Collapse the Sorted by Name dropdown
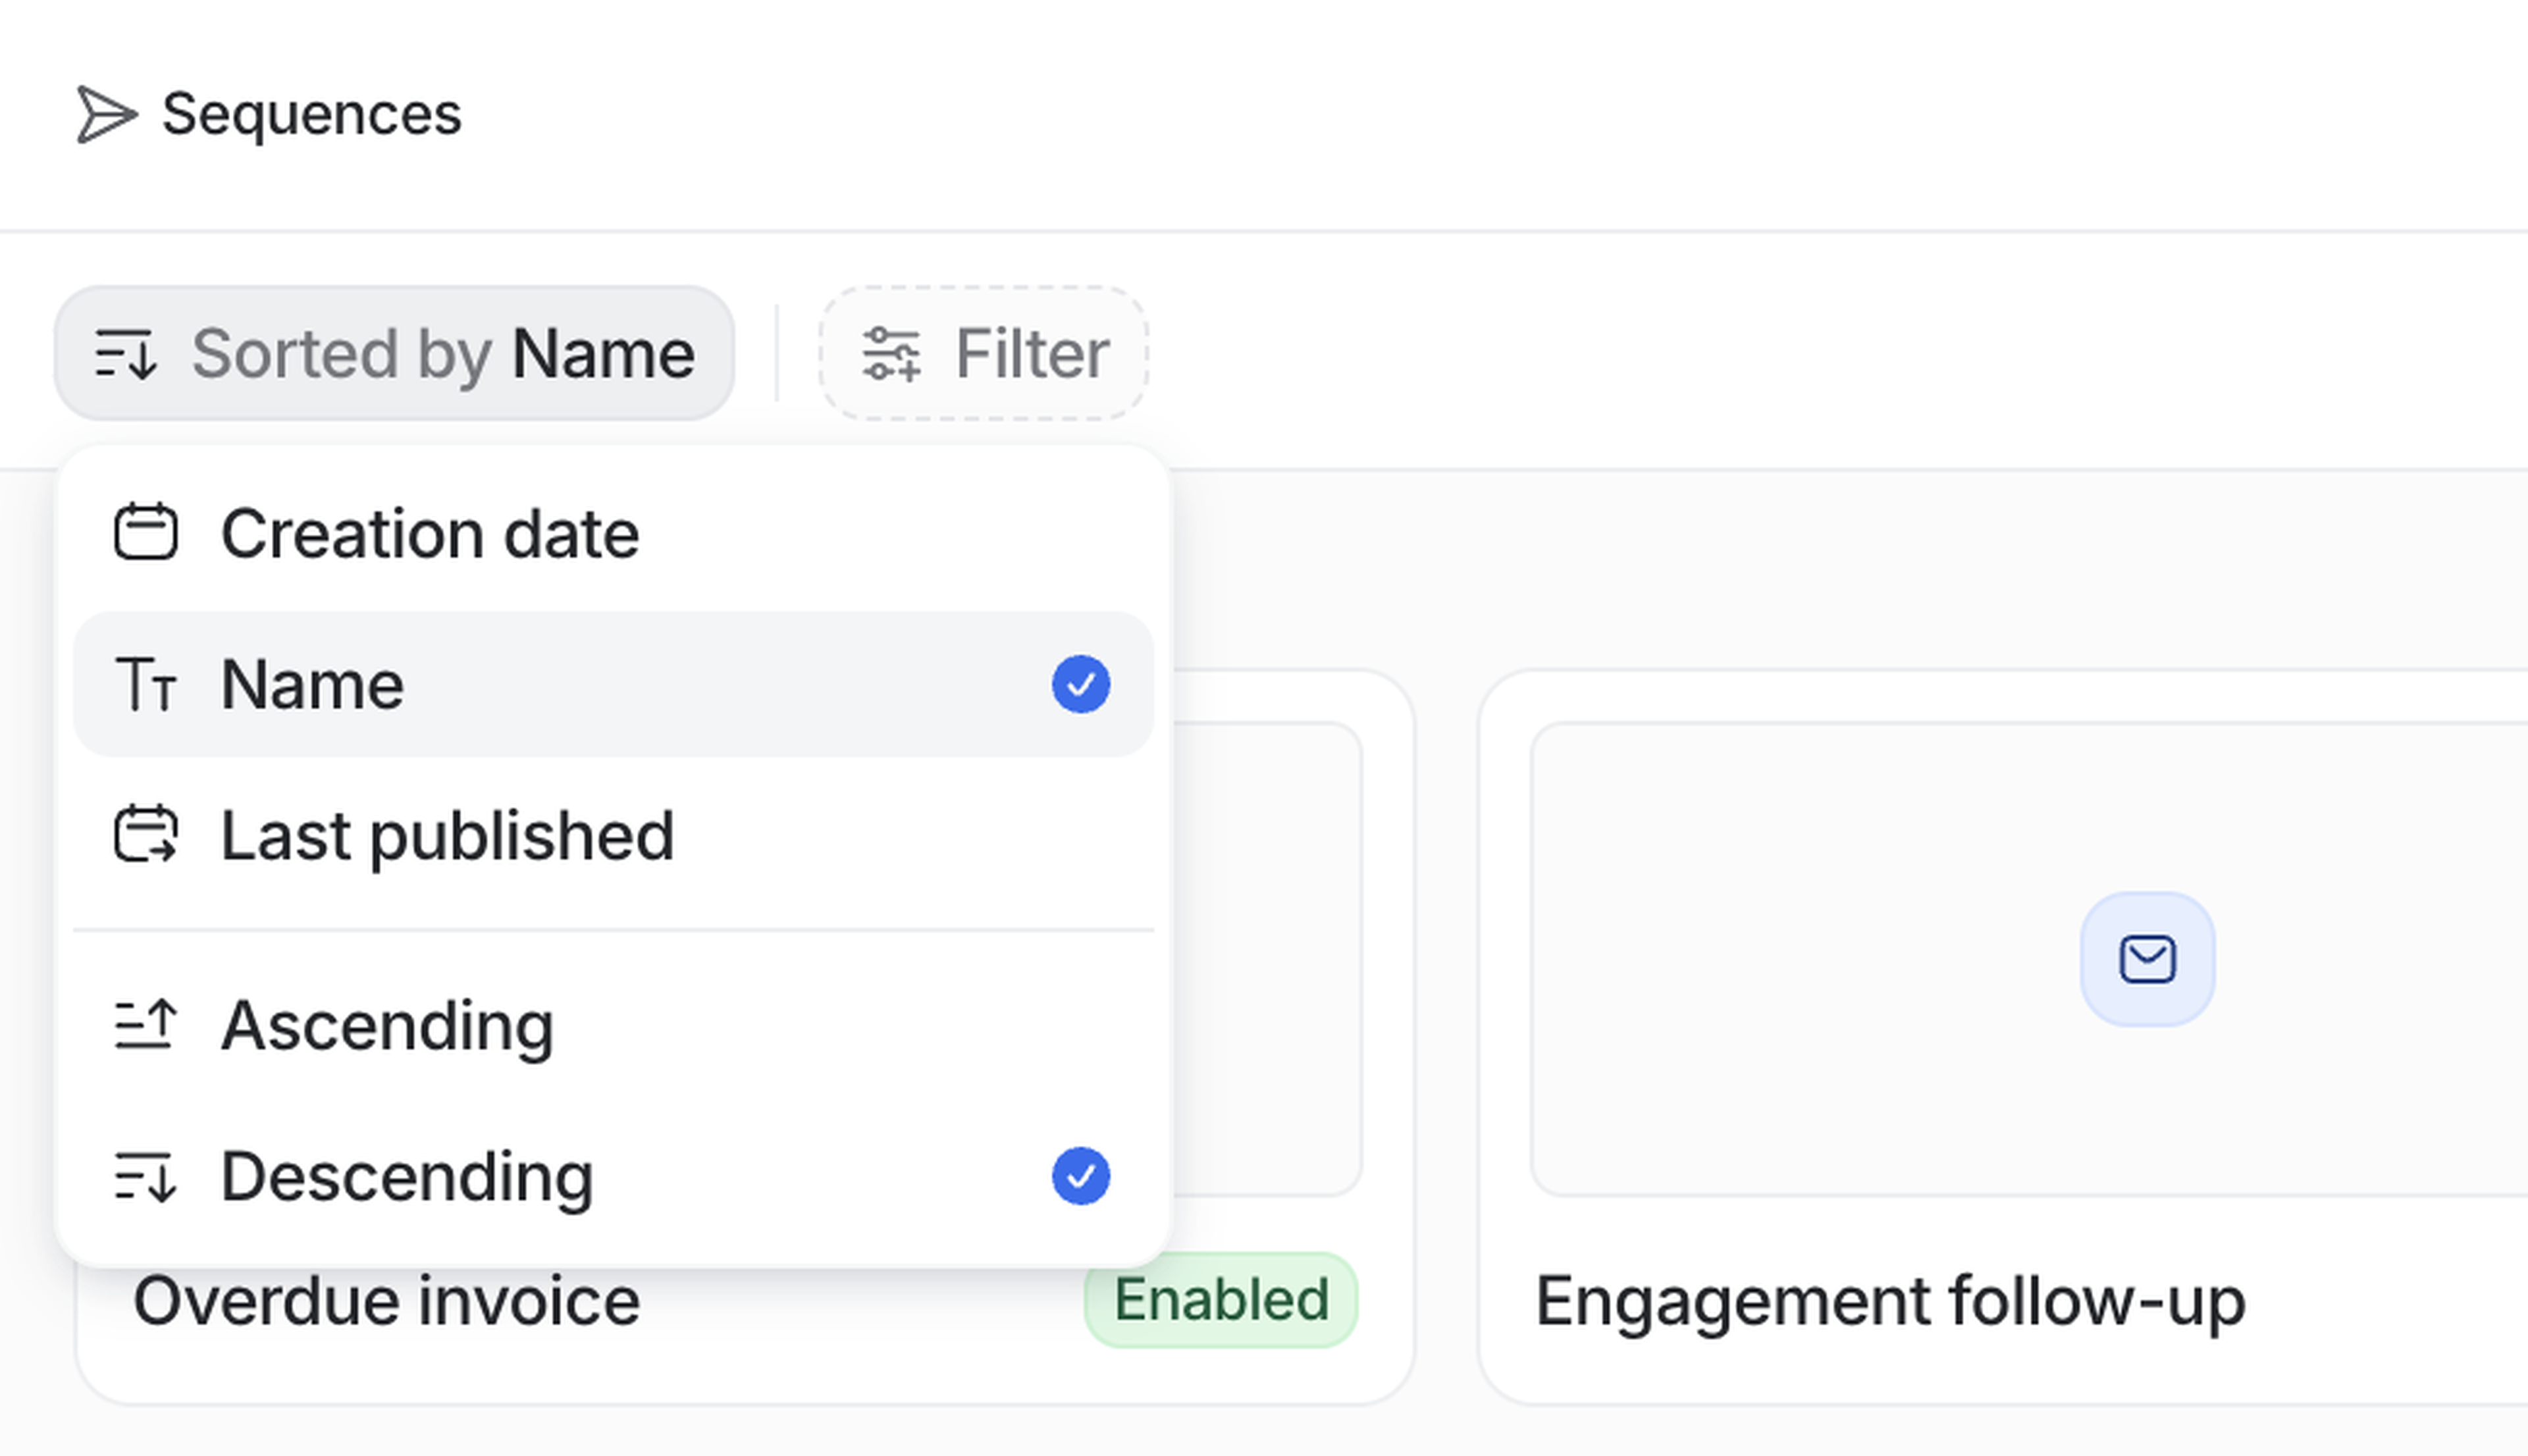This screenshot has width=2528, height=1456. (394, 354)
